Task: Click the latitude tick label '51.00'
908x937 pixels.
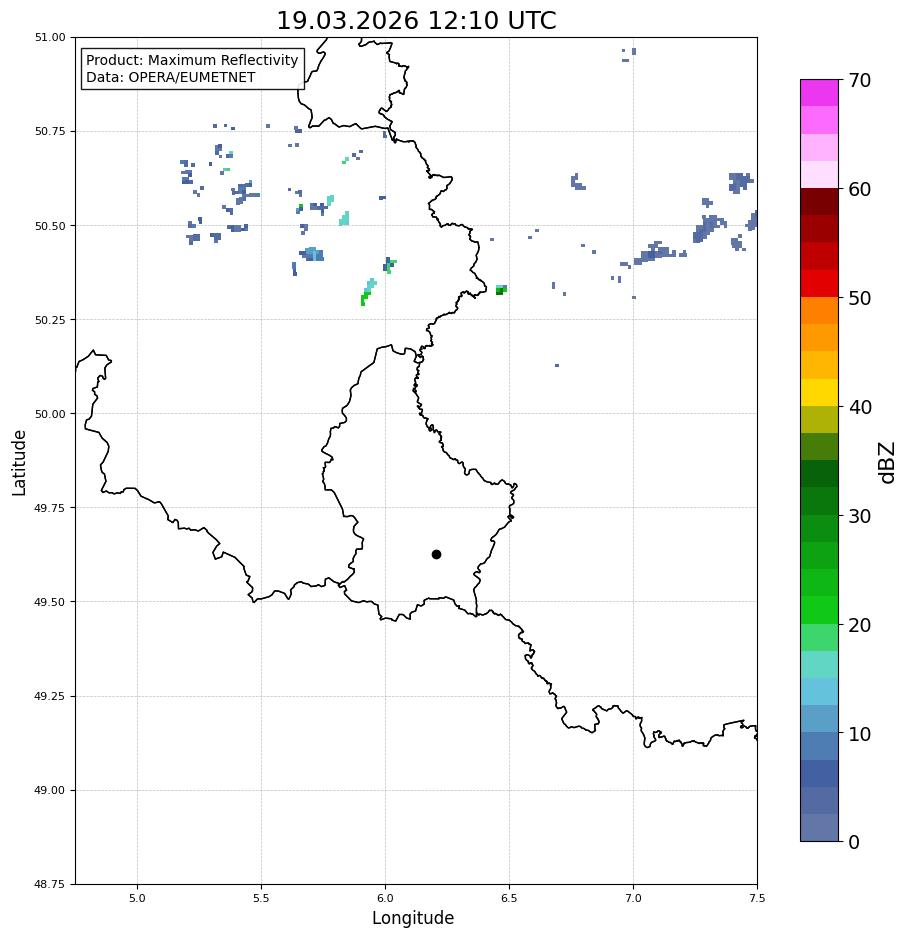Action: click(x=50, y=37)
